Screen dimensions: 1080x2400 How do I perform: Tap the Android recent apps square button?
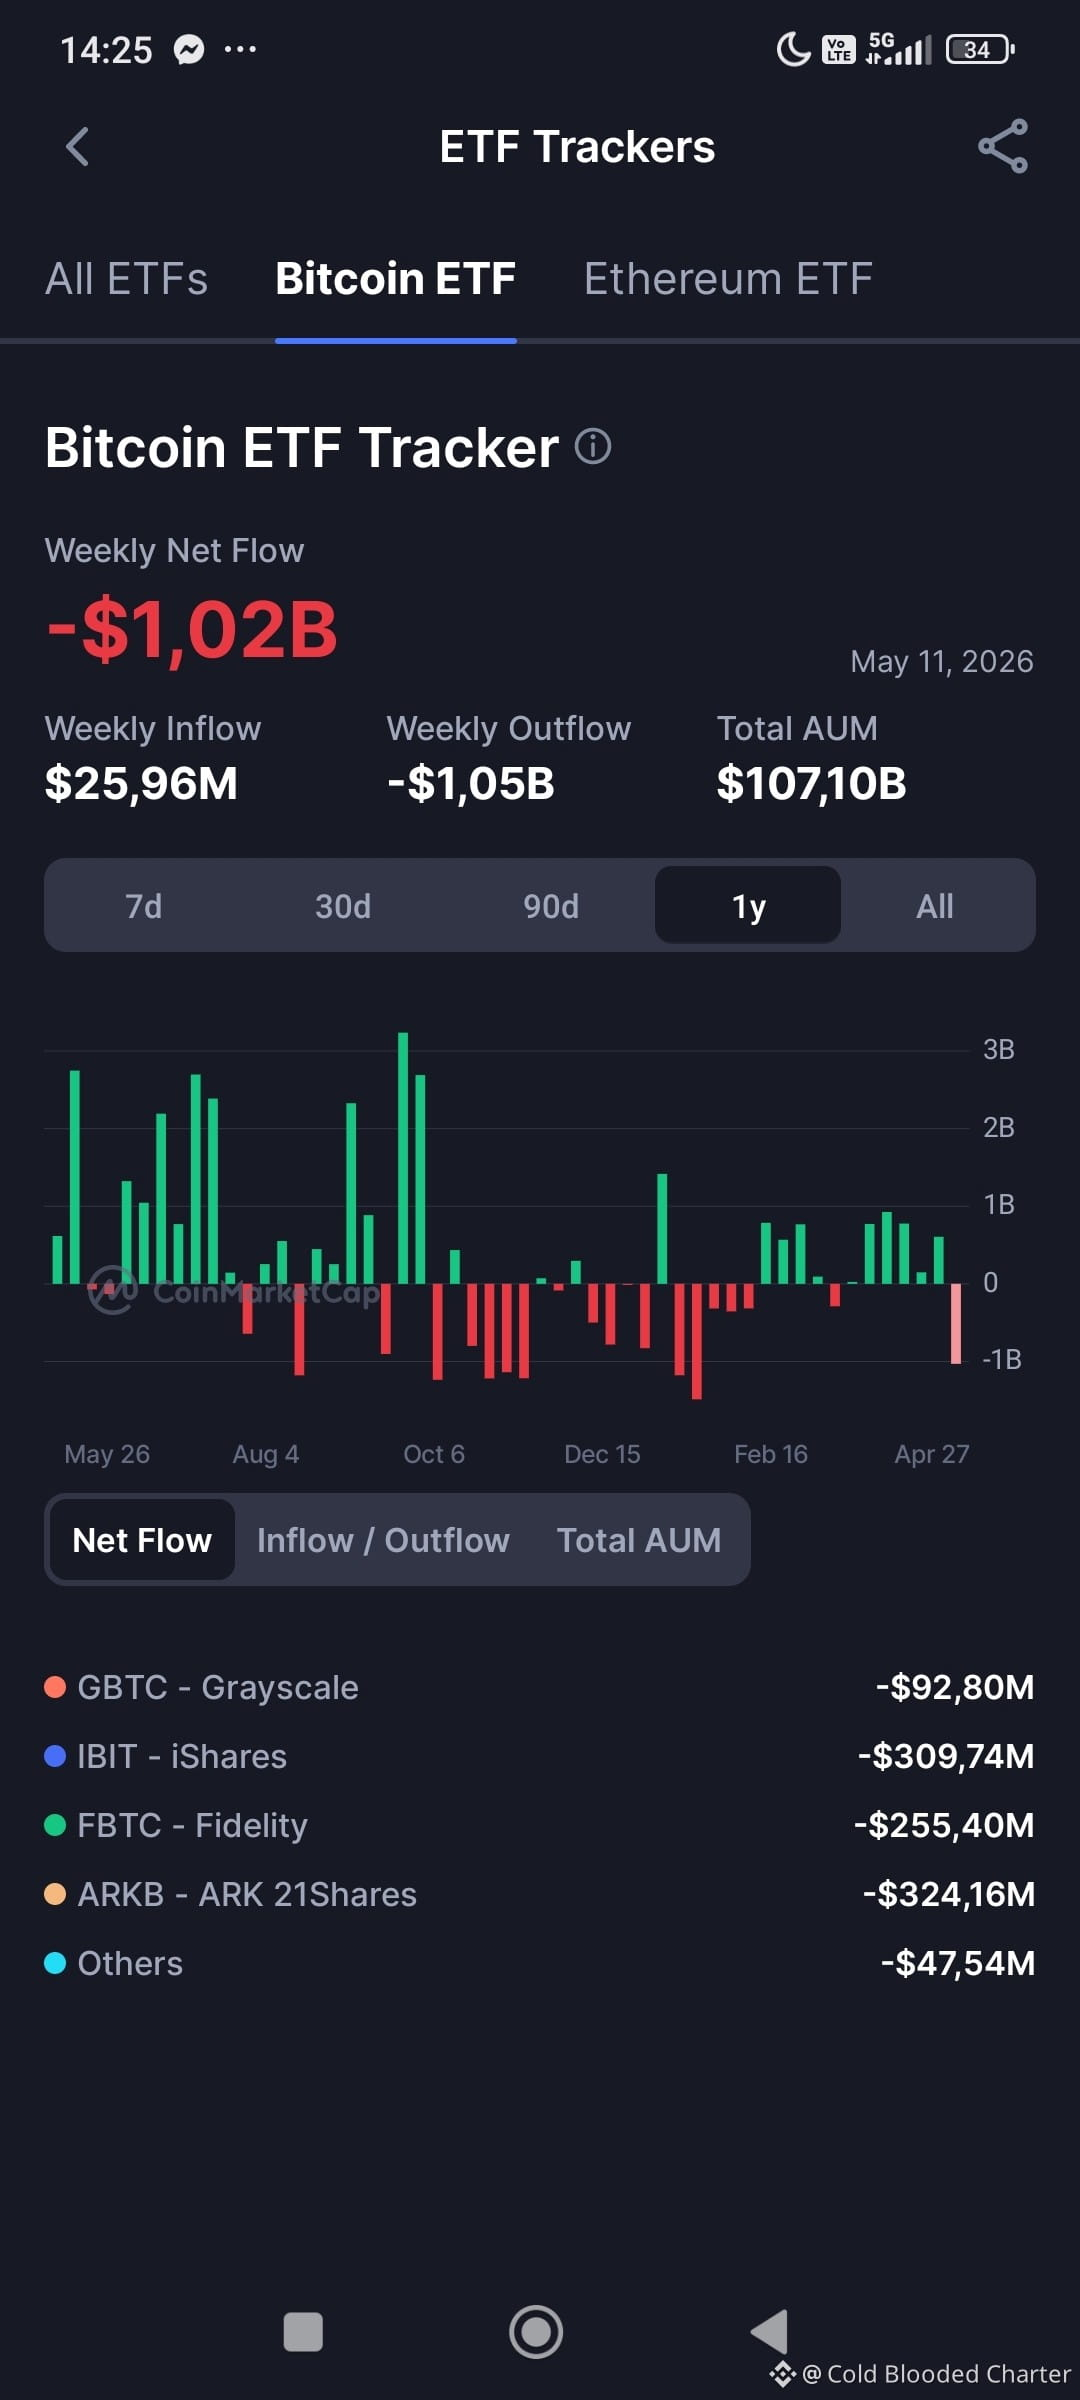pos(303,2331)
